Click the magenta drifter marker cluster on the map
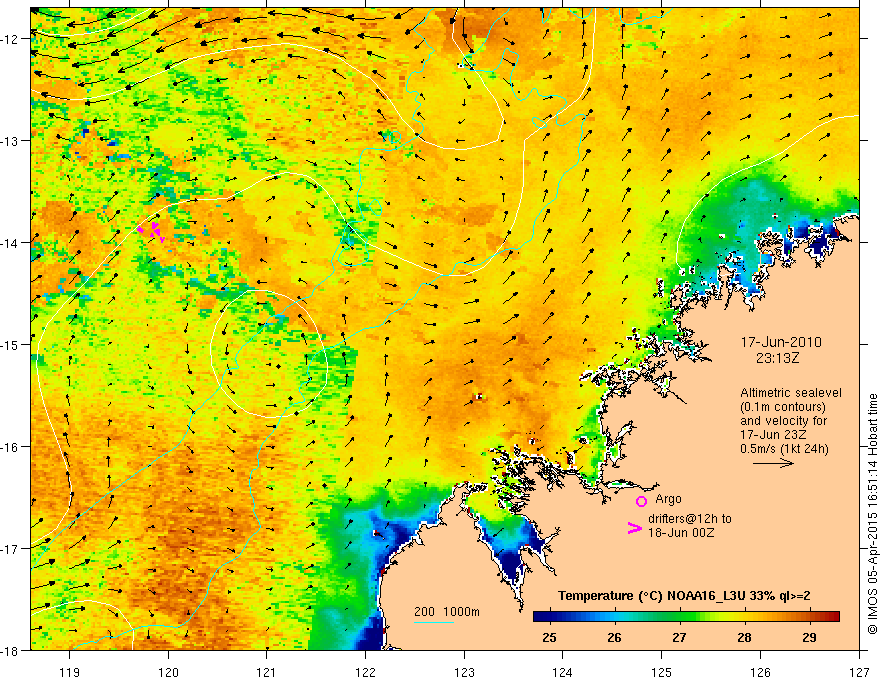Image resolution: width=880 pixels, height=680 pixels. [152, 231]
